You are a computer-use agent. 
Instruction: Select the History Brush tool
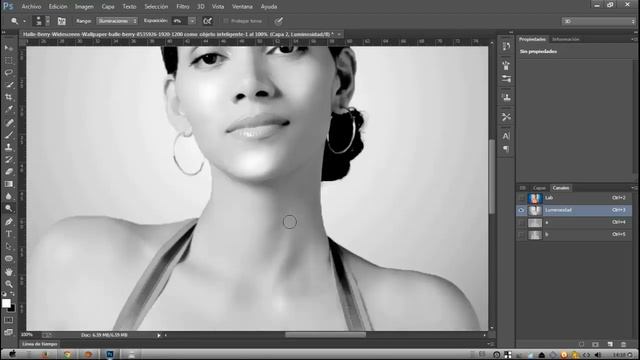coord(9,159)
